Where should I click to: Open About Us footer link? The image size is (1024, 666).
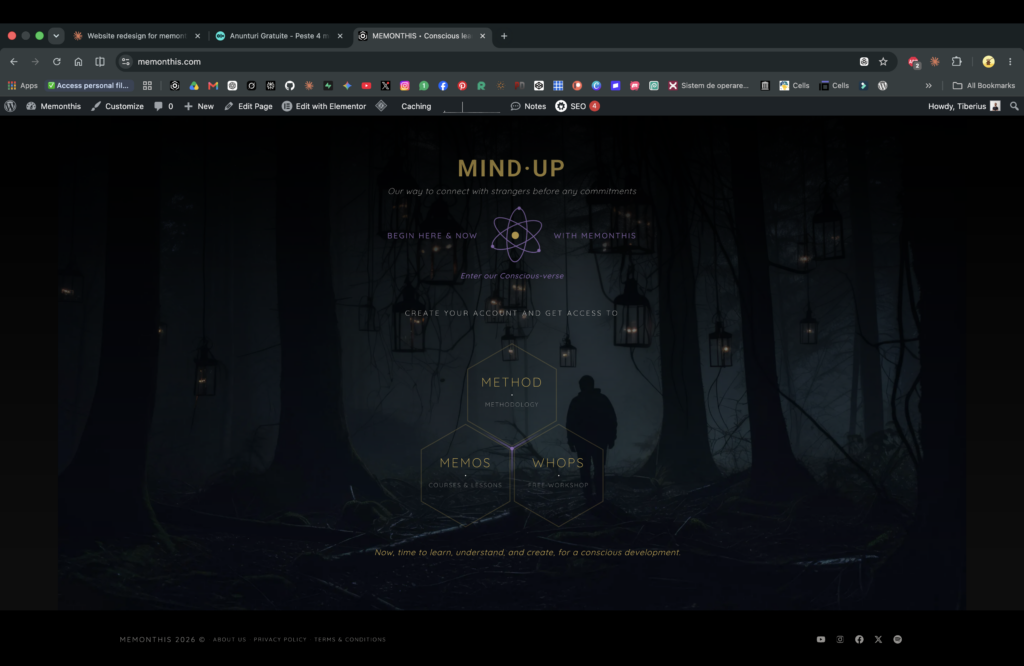point(229,639)
